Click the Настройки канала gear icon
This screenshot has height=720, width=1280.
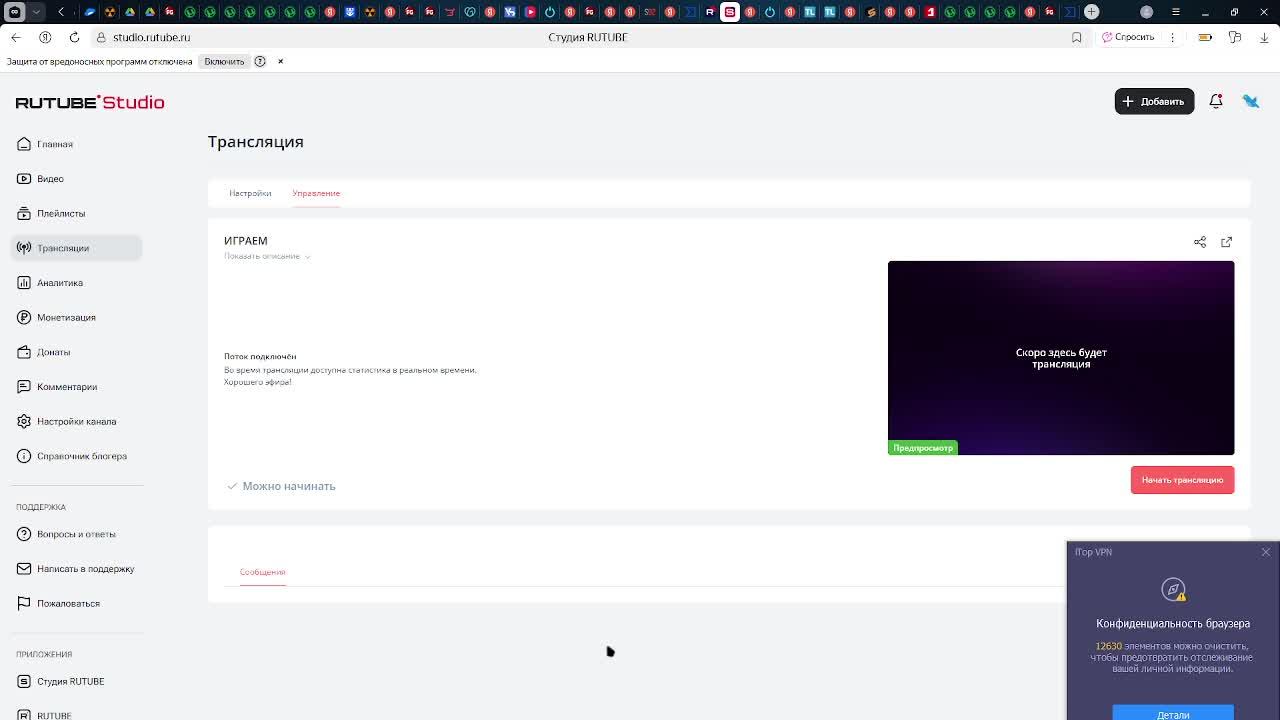[24, 421]
